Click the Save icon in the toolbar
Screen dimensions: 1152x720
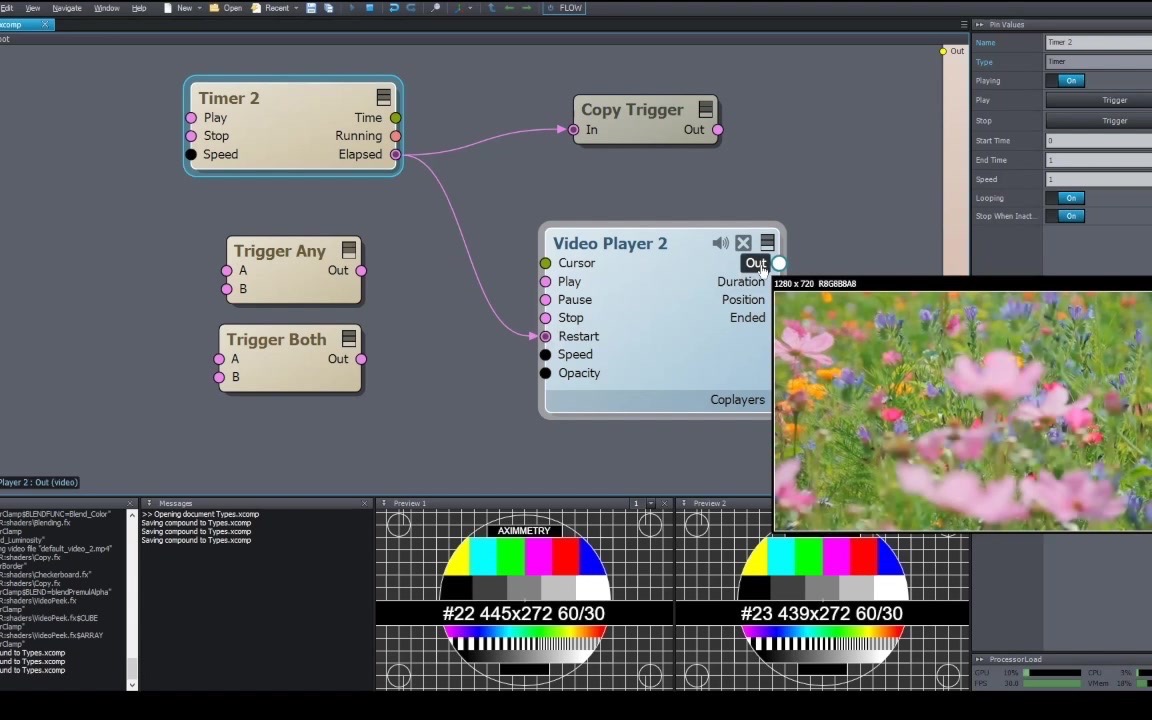311,8
